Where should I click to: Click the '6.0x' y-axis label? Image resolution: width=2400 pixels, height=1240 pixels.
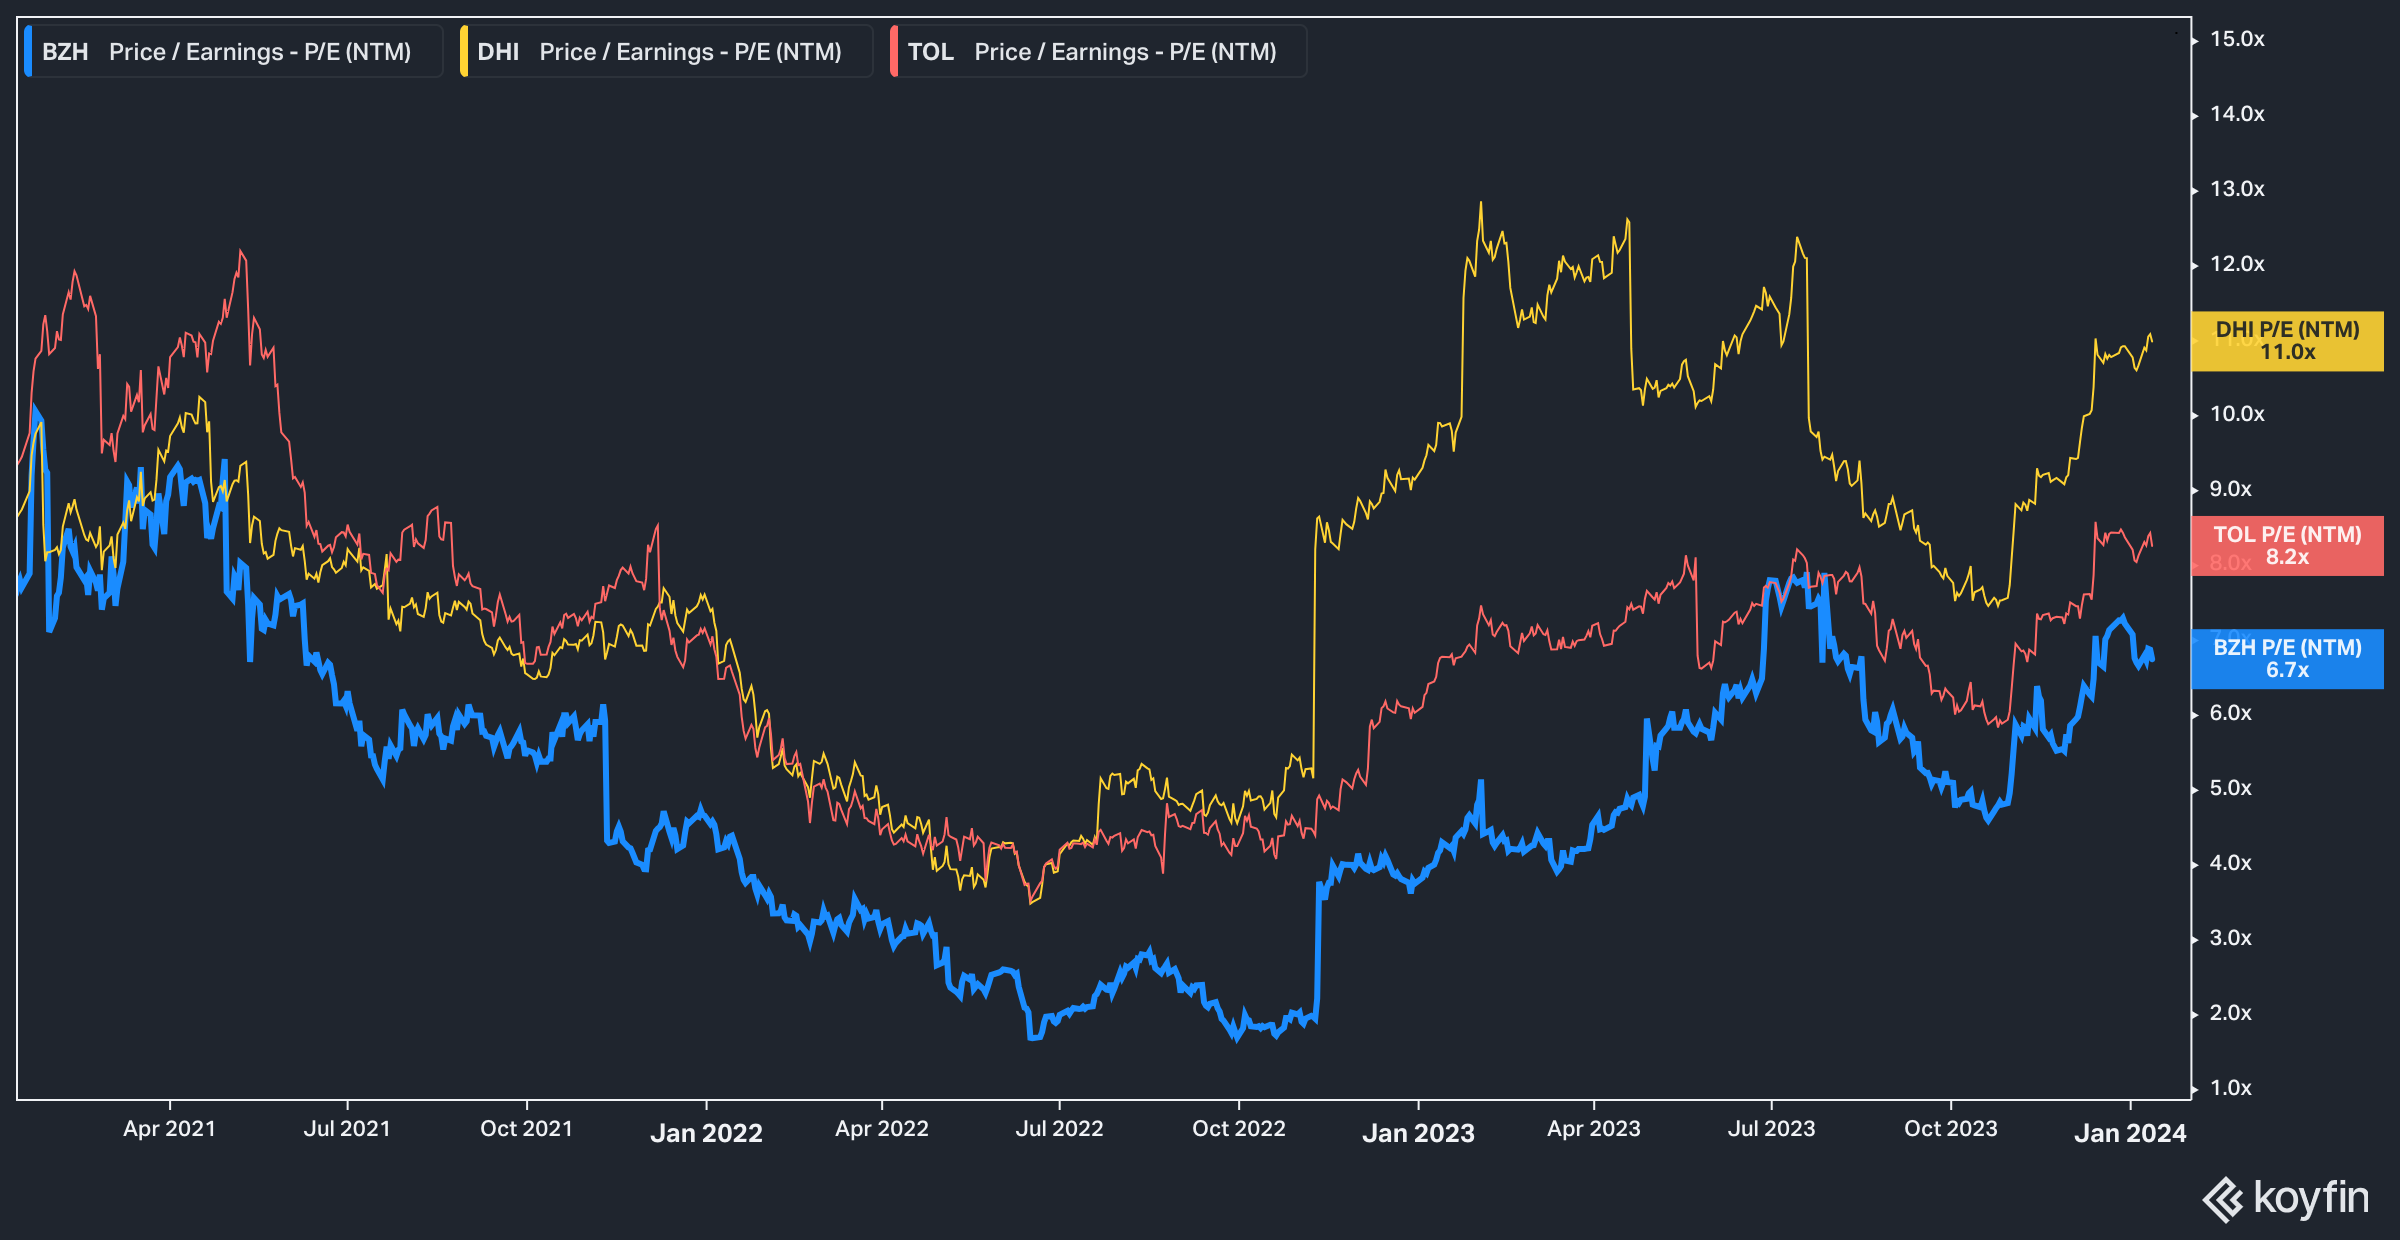2231,713
